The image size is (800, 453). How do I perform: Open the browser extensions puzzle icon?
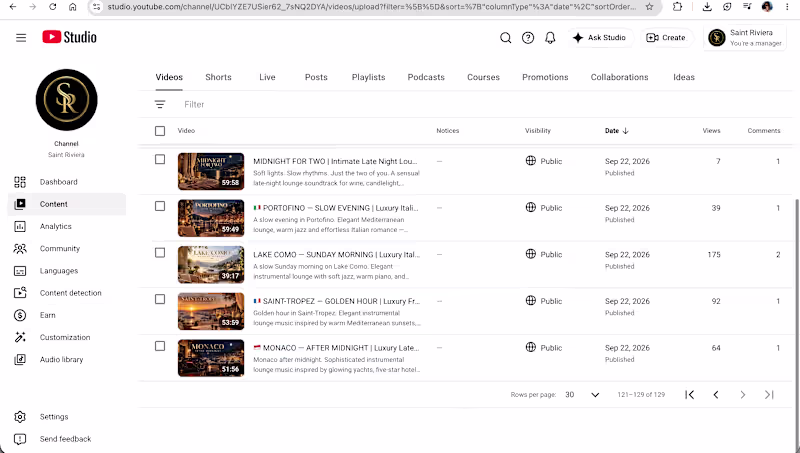pos(678,7)
